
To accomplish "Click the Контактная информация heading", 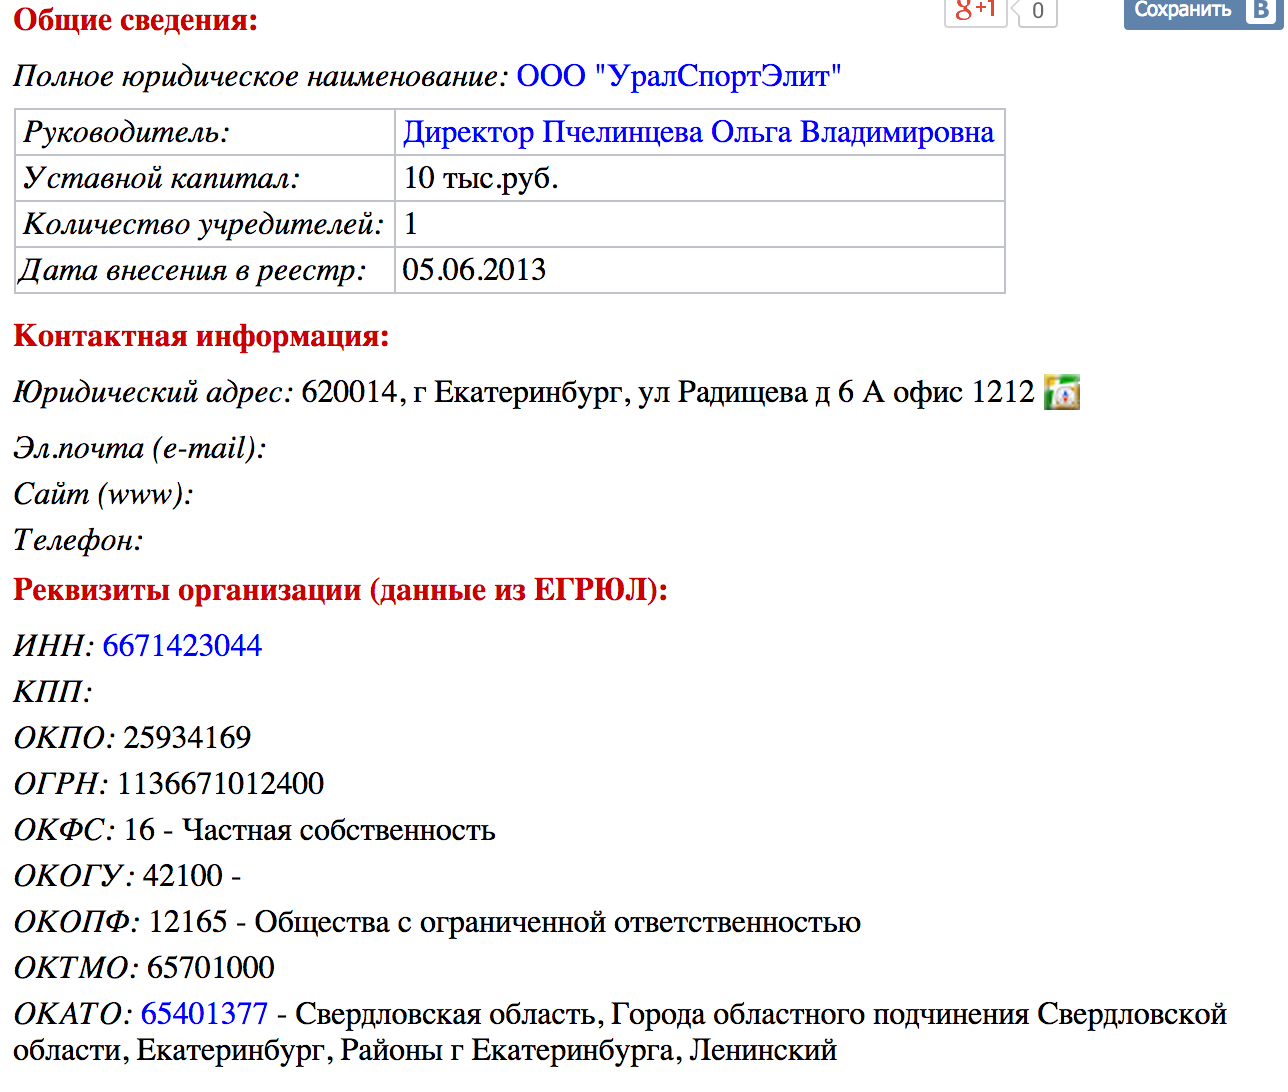I will click(x=201, y=336).
